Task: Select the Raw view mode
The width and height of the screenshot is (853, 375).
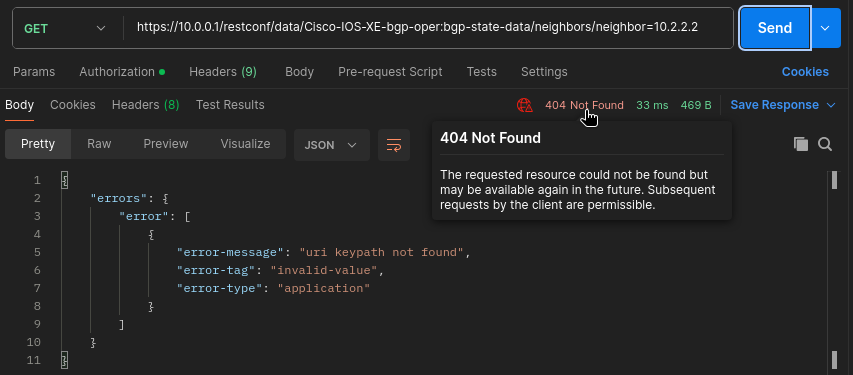Action: tap(99, 144)
